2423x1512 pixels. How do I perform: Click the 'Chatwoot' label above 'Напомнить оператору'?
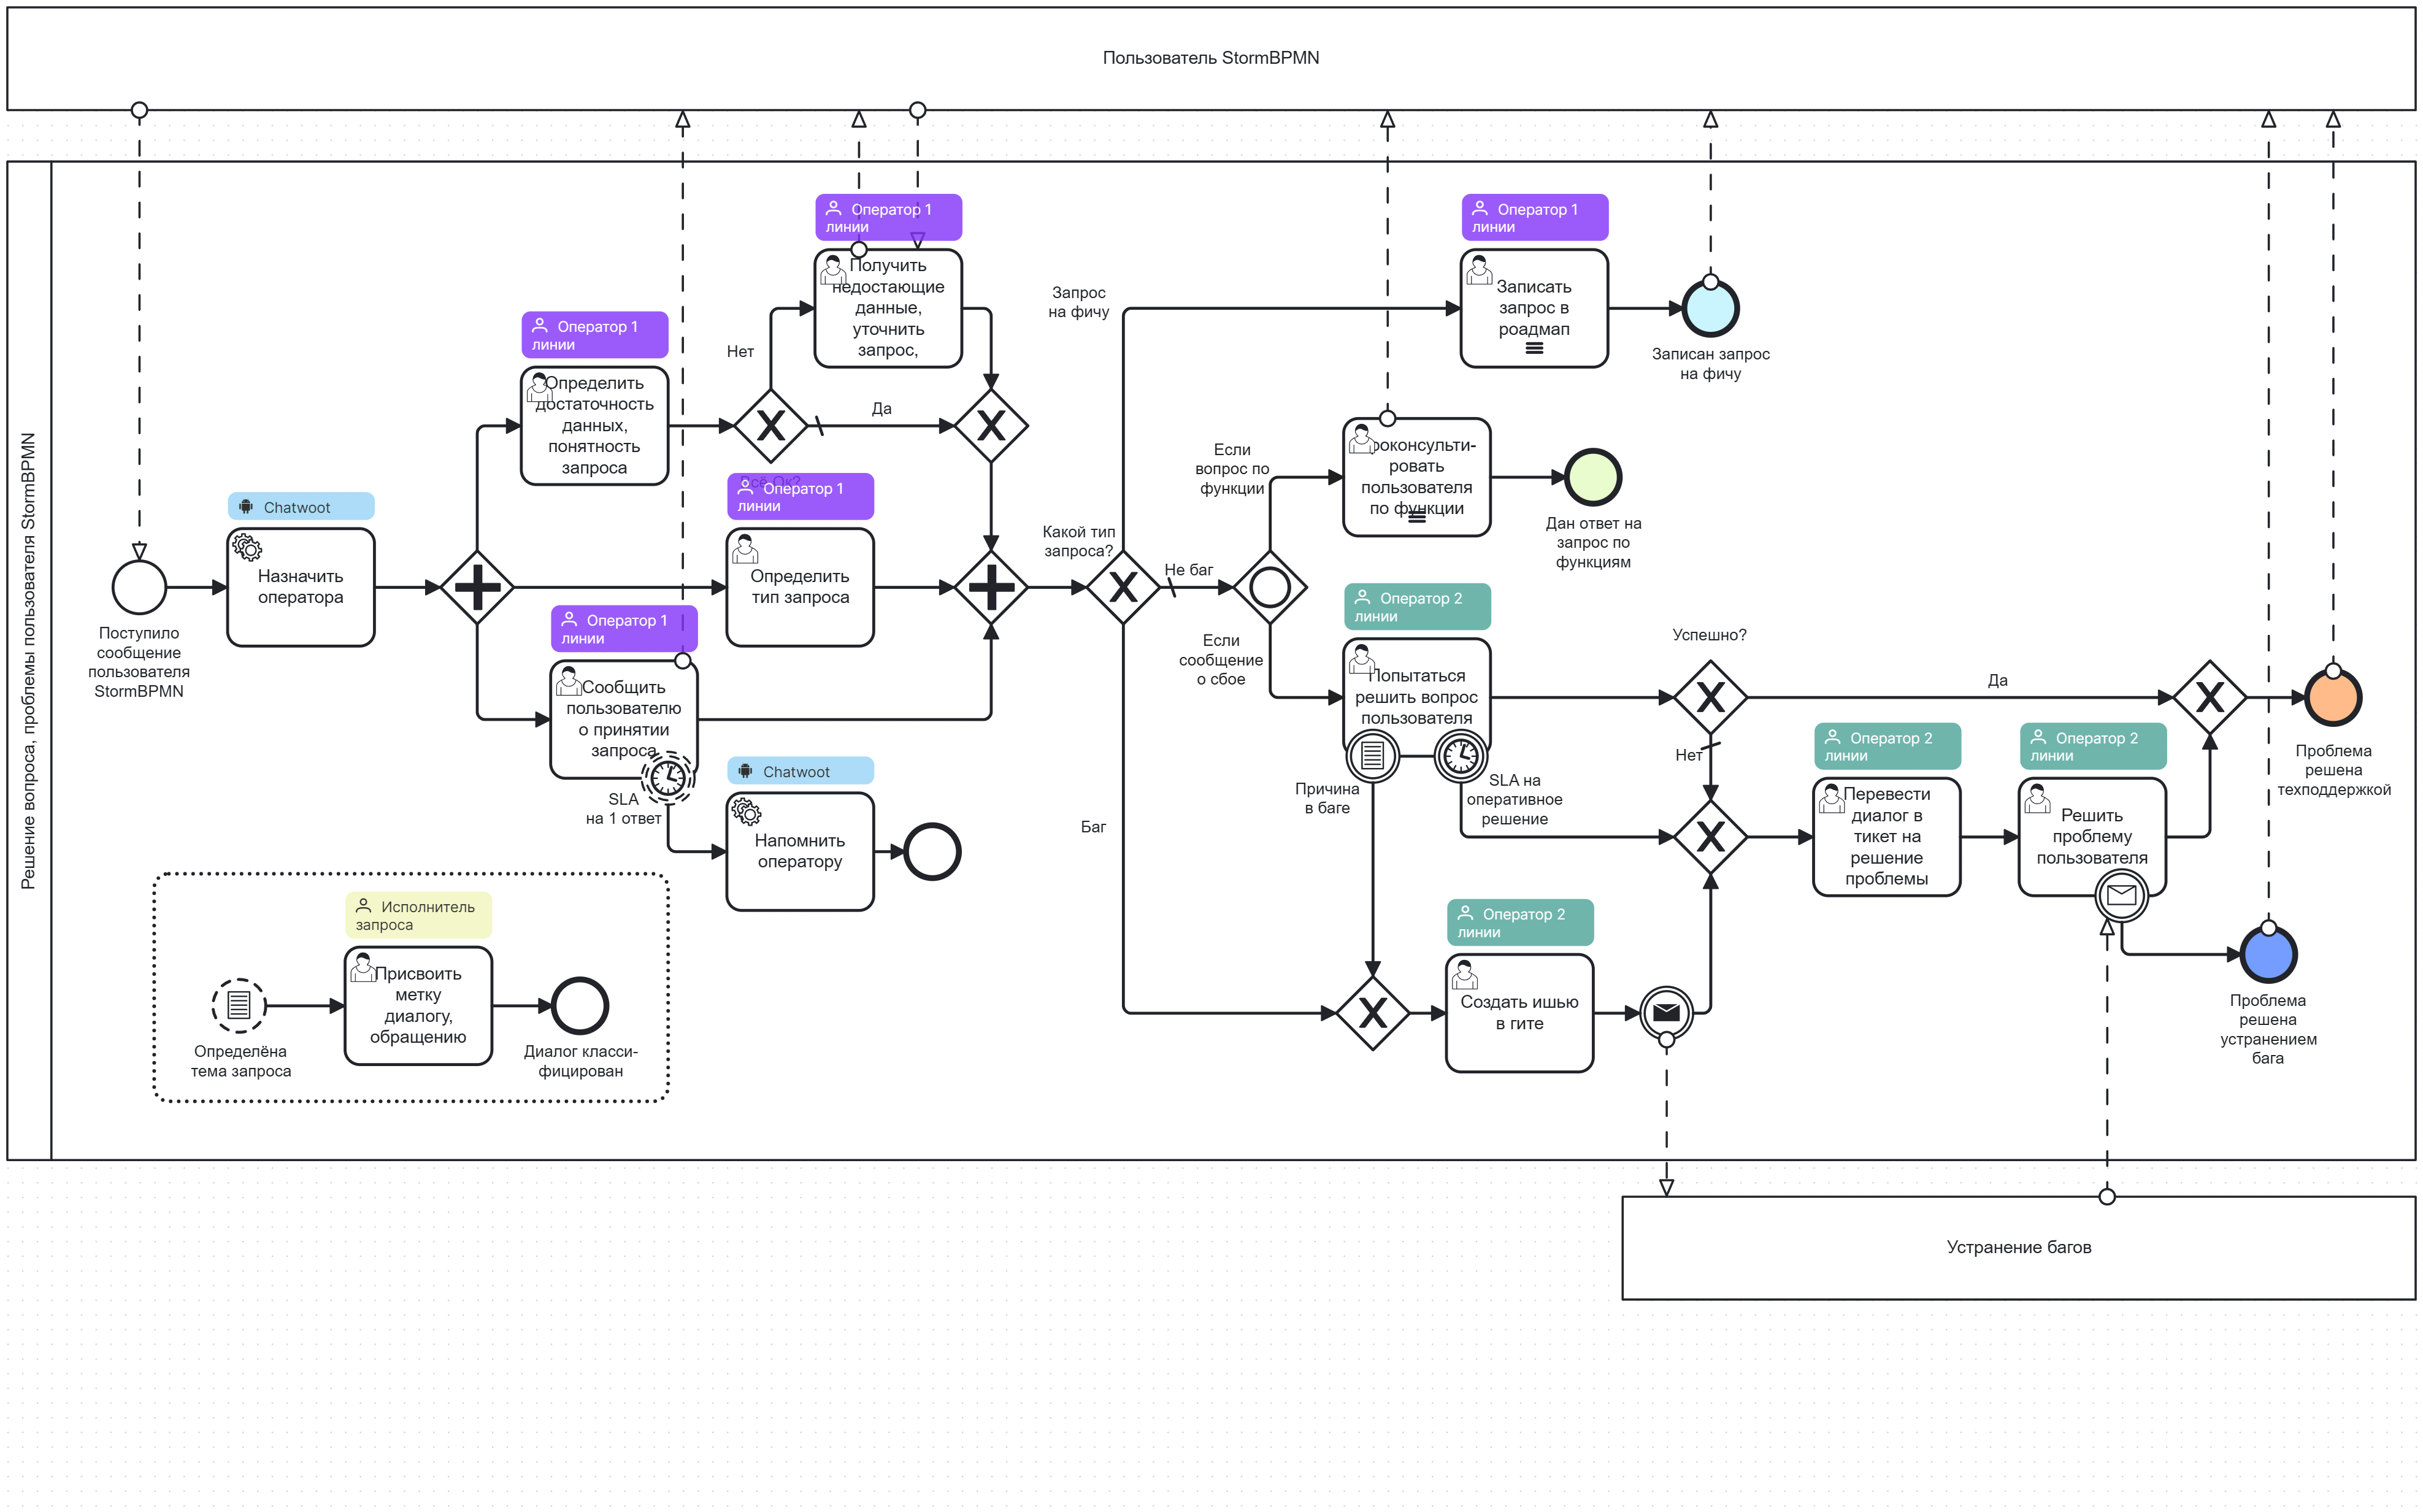800,772
